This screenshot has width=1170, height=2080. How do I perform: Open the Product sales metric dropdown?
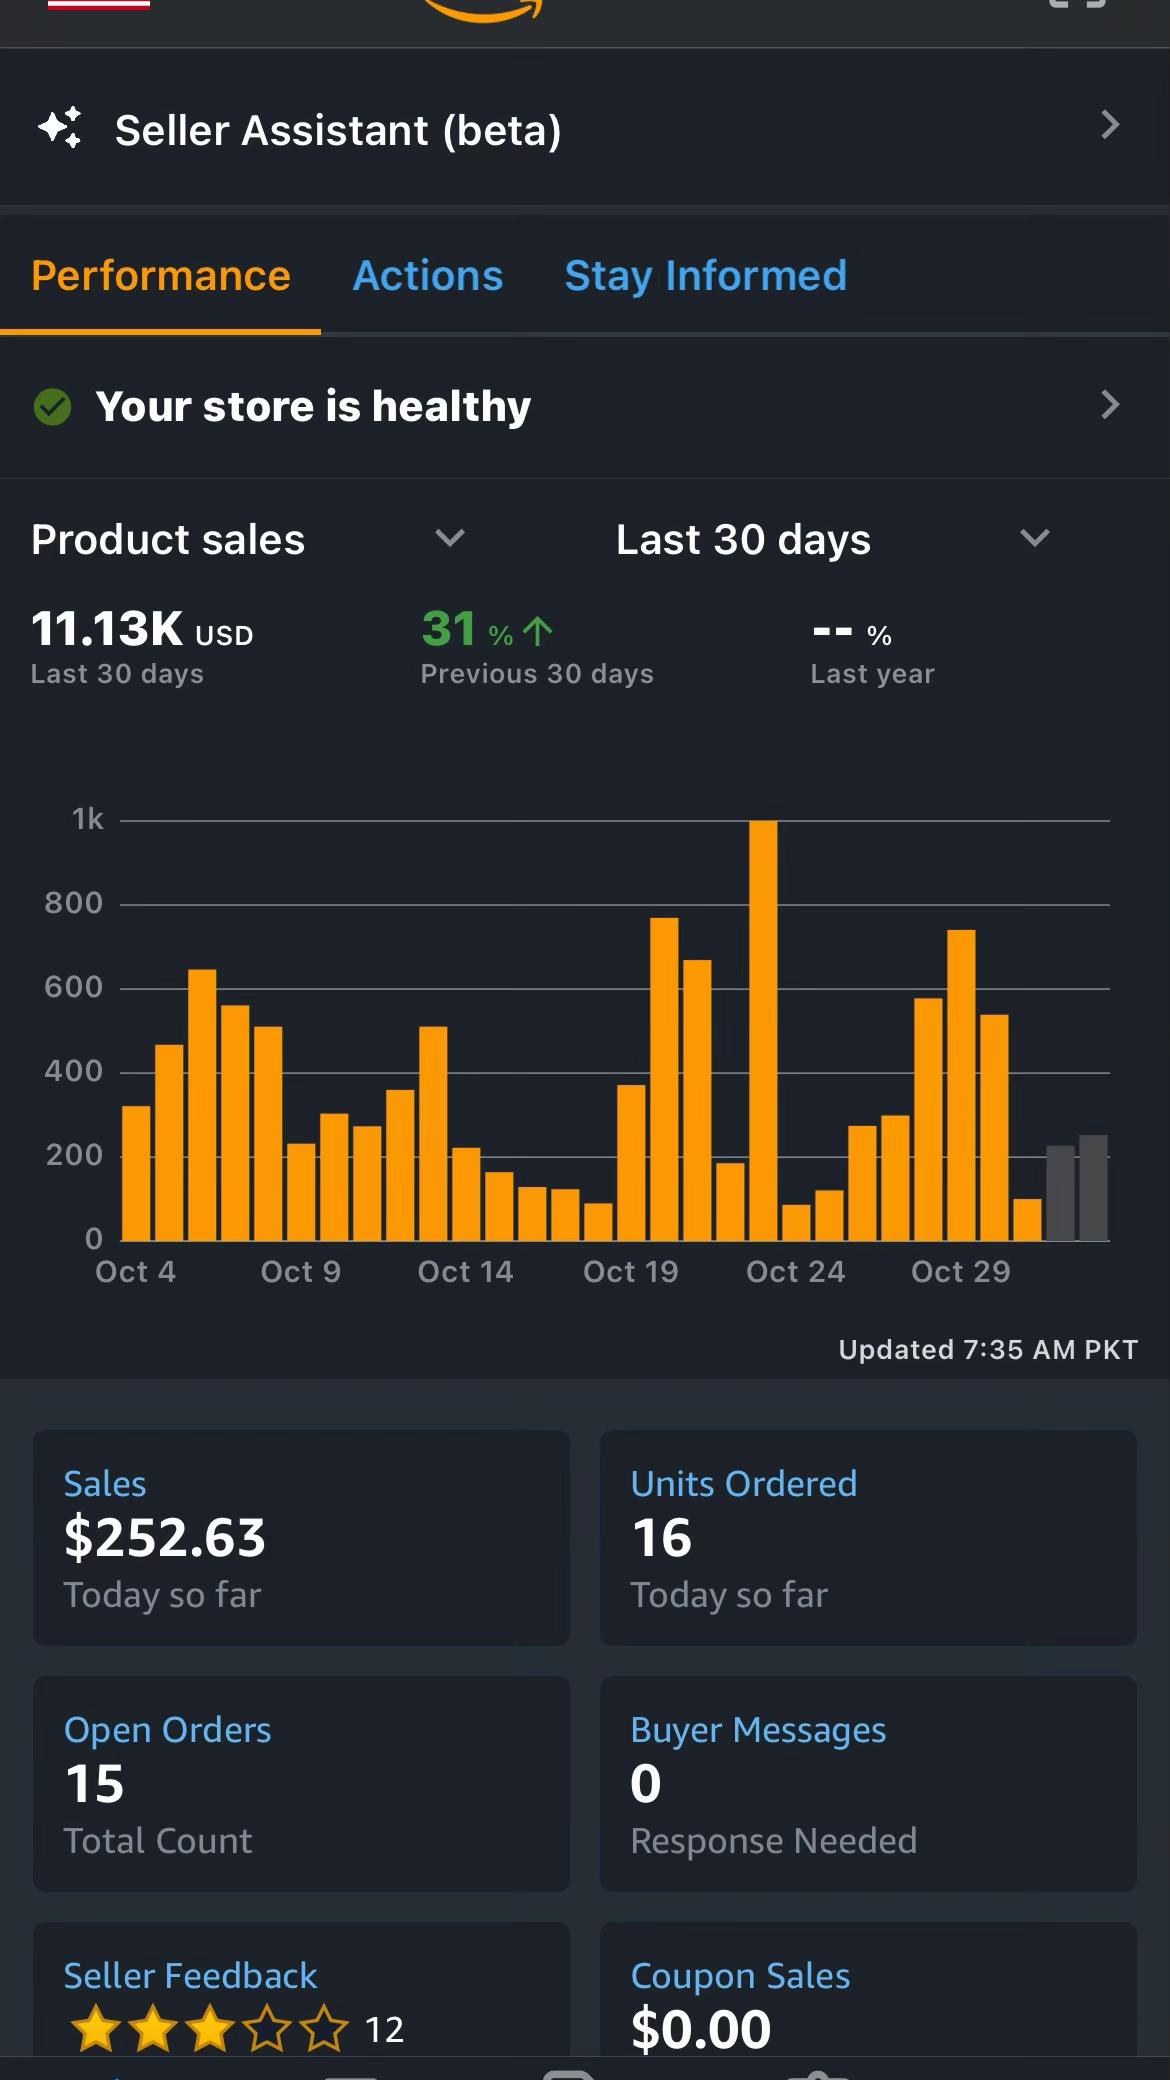(x=248, y=540)
